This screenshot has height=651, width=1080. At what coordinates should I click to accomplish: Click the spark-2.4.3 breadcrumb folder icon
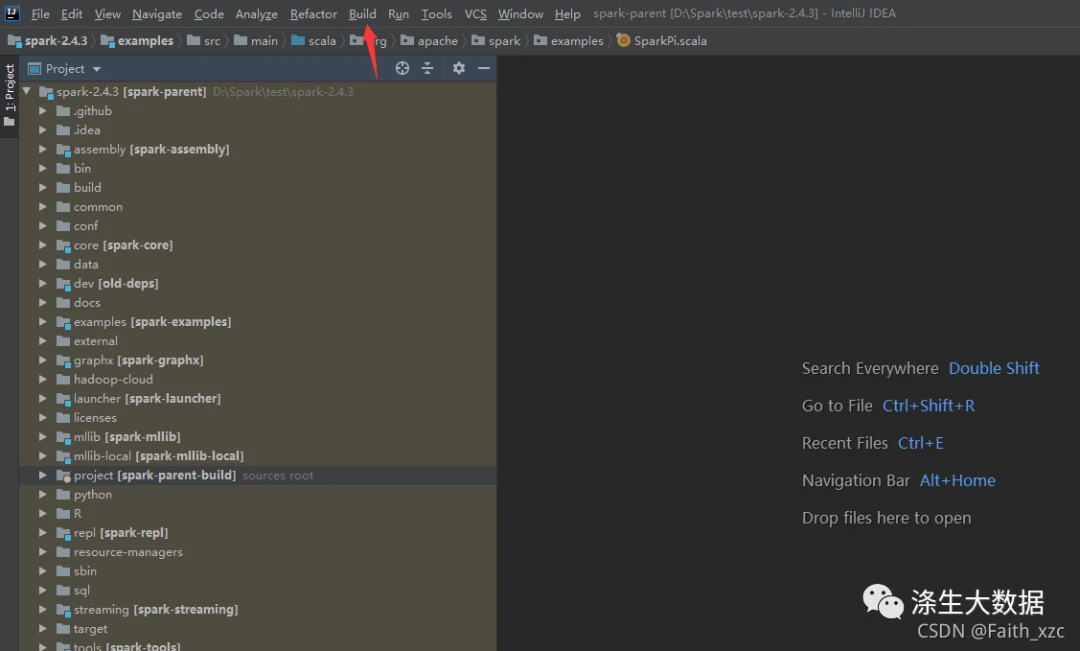[x=14, y=41]
